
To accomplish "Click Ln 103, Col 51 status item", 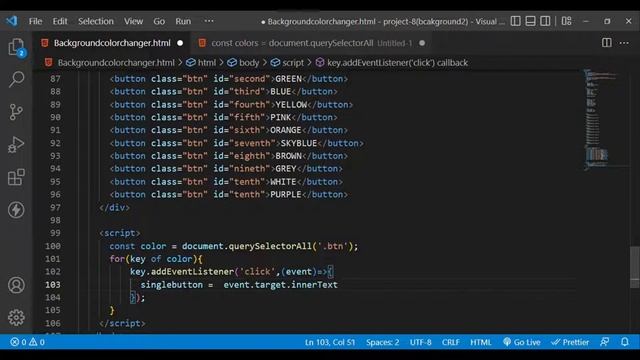I will point(330,342).
